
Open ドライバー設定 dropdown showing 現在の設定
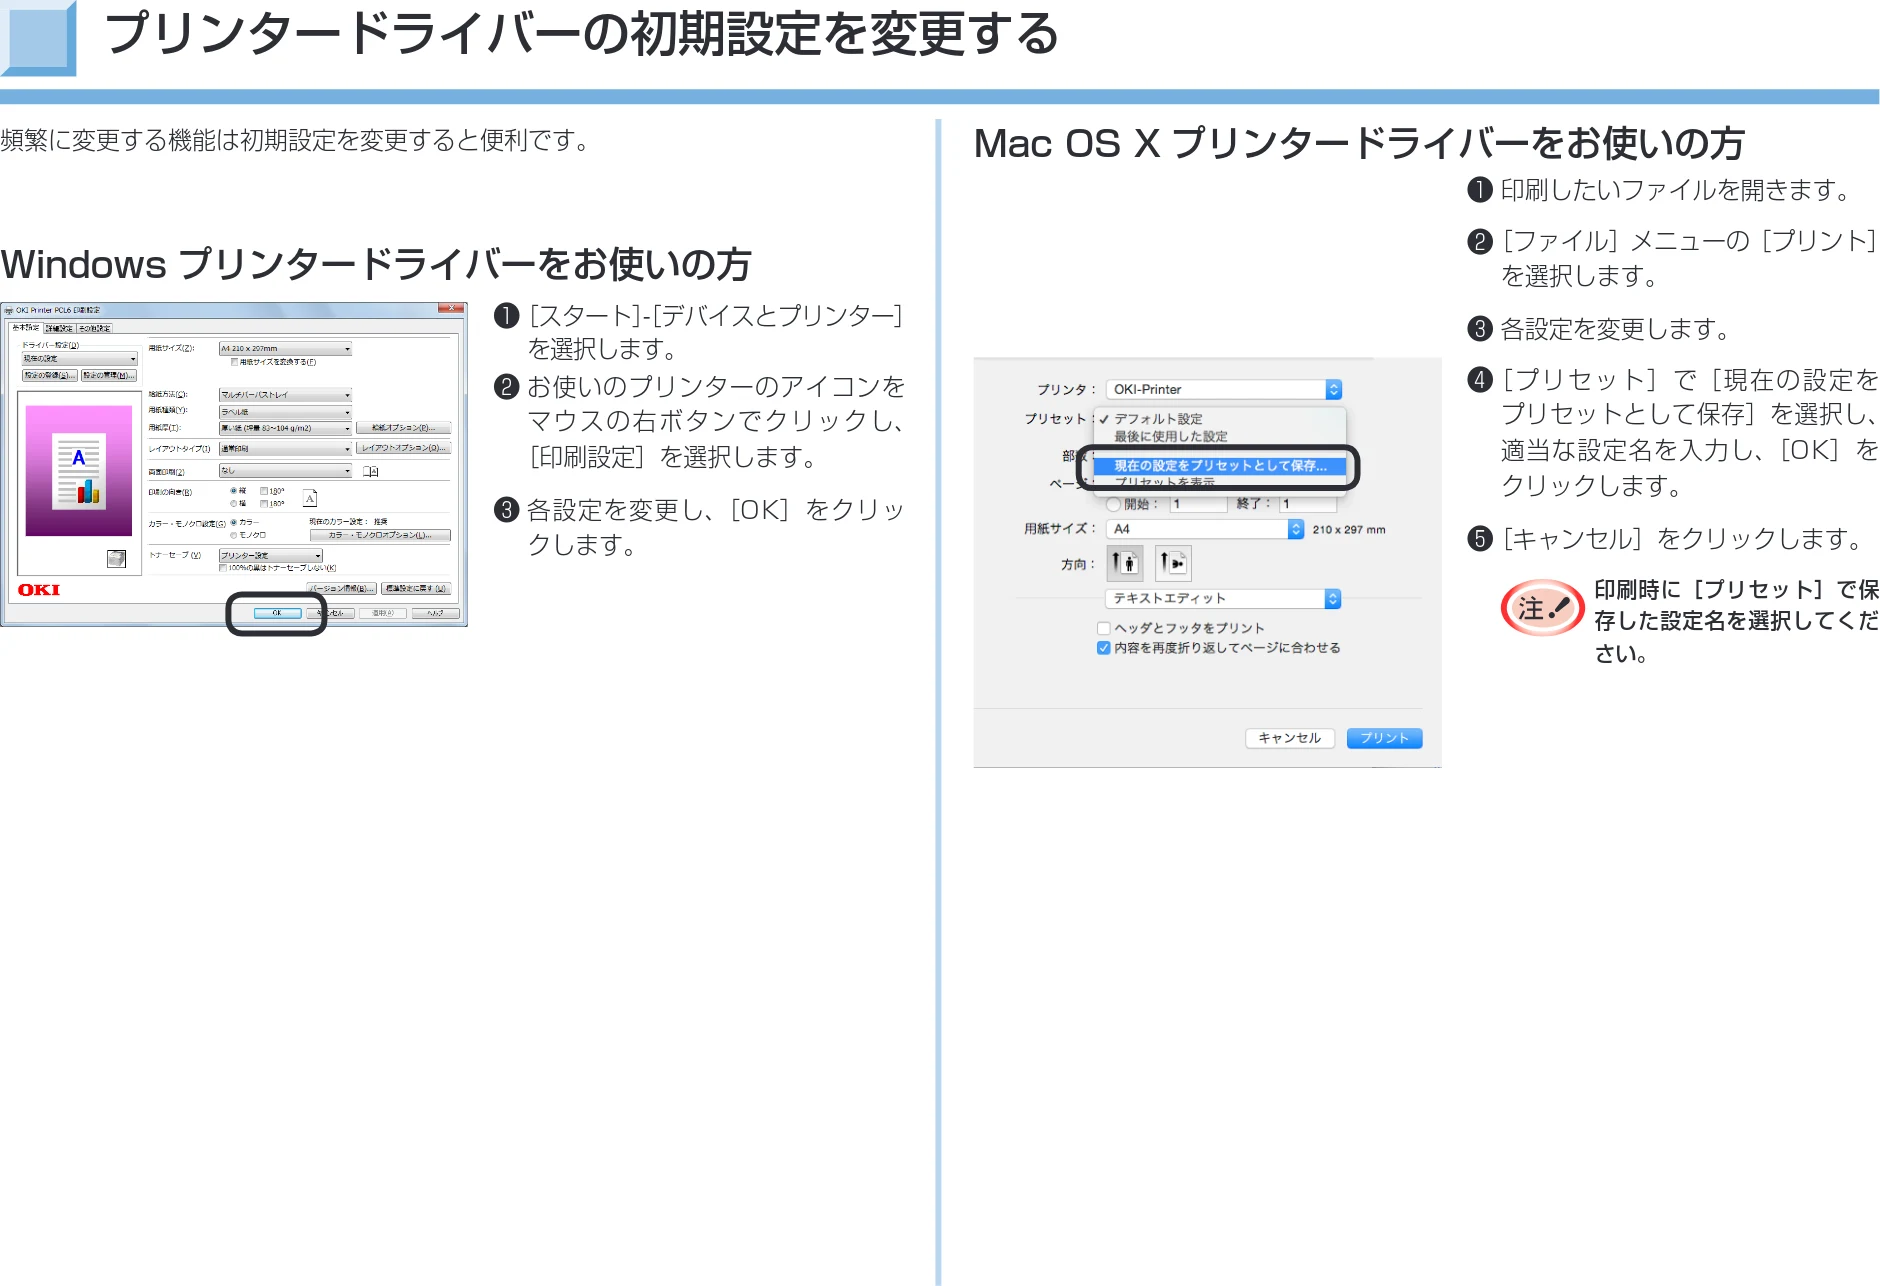coord(79,358)
